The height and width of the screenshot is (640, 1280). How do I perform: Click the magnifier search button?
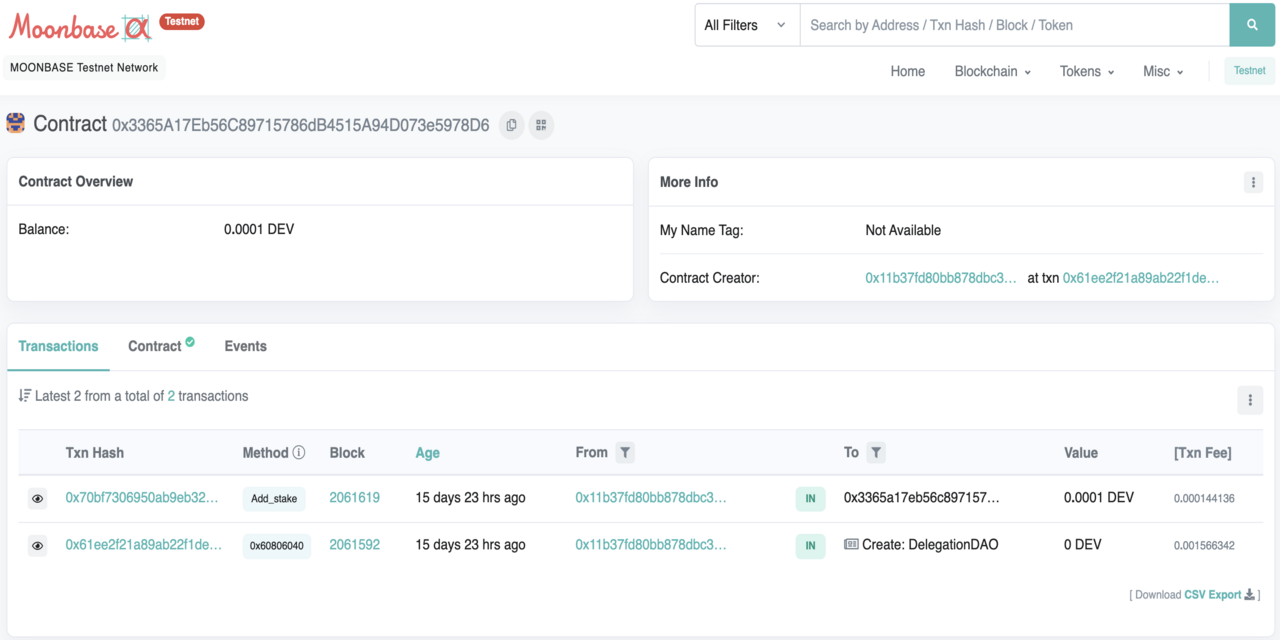click(1252, 25)
